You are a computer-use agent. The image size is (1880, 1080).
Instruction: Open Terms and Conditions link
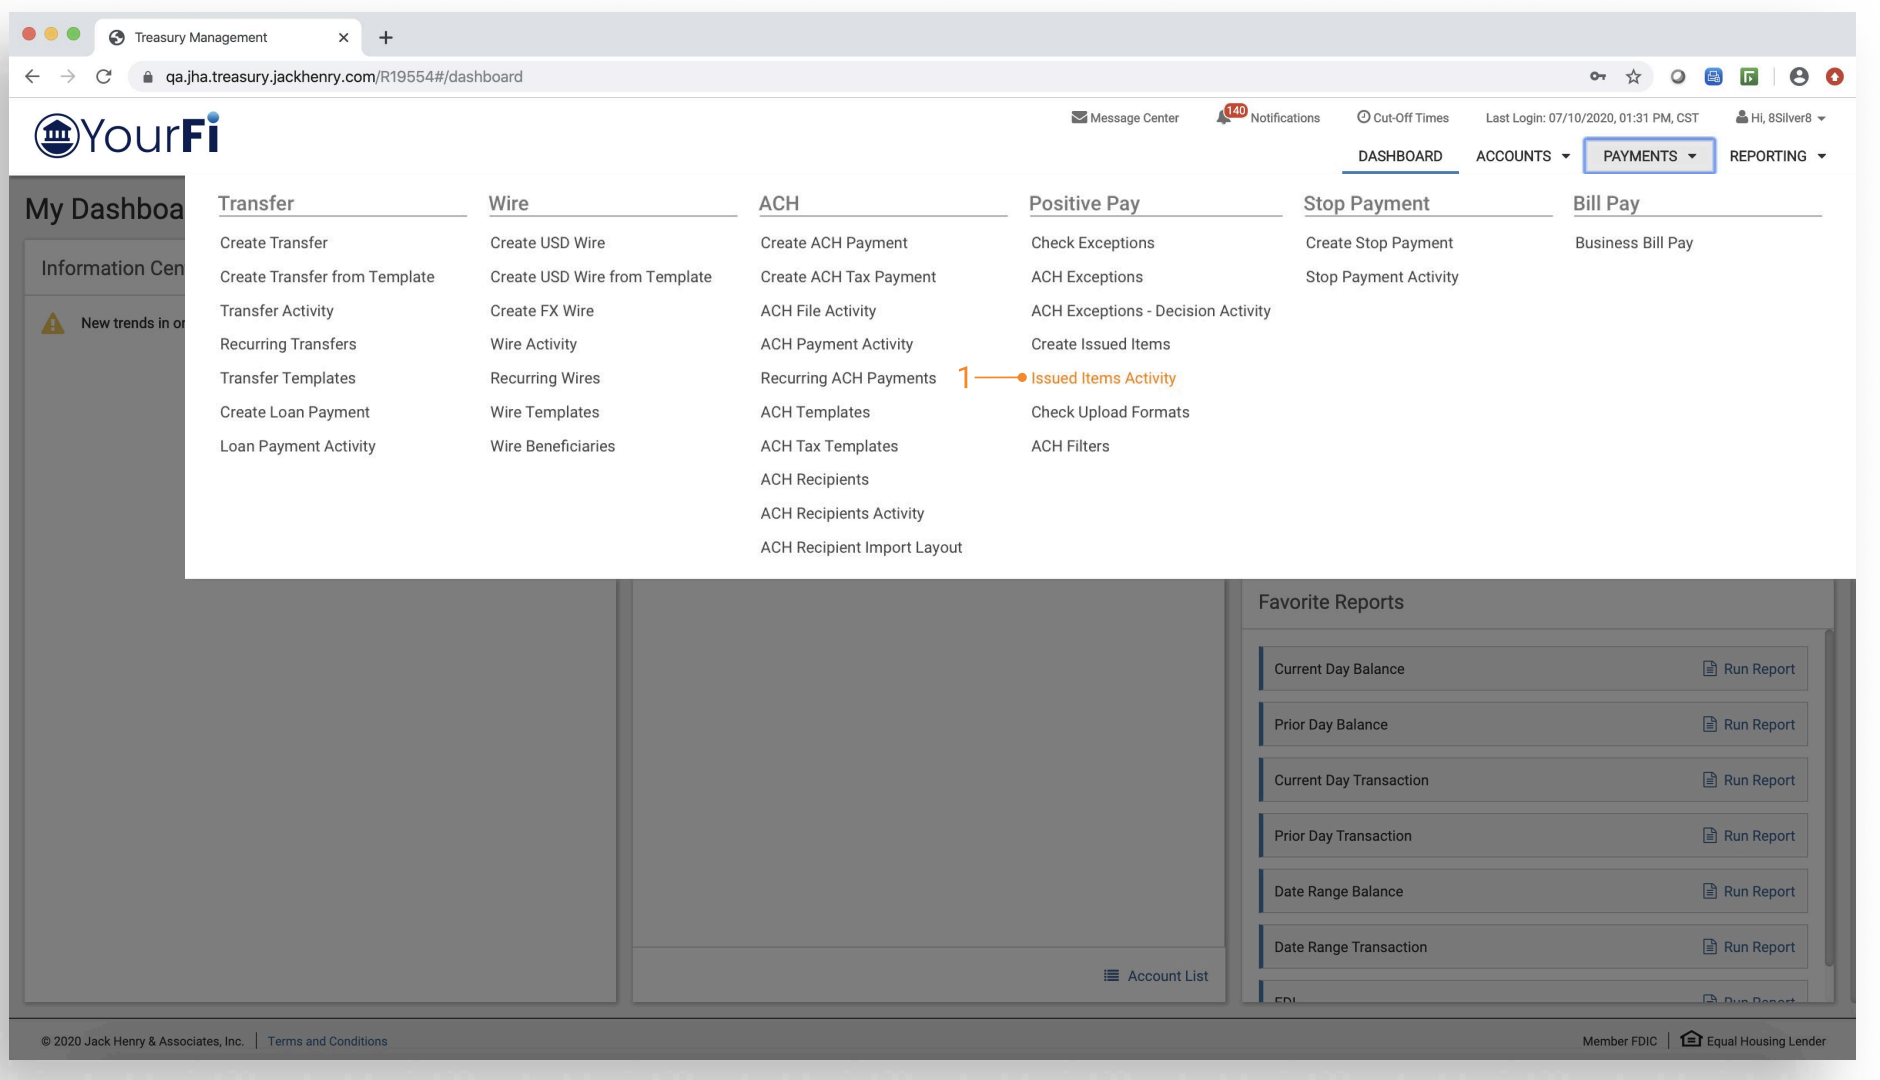tap(327, 1041)
